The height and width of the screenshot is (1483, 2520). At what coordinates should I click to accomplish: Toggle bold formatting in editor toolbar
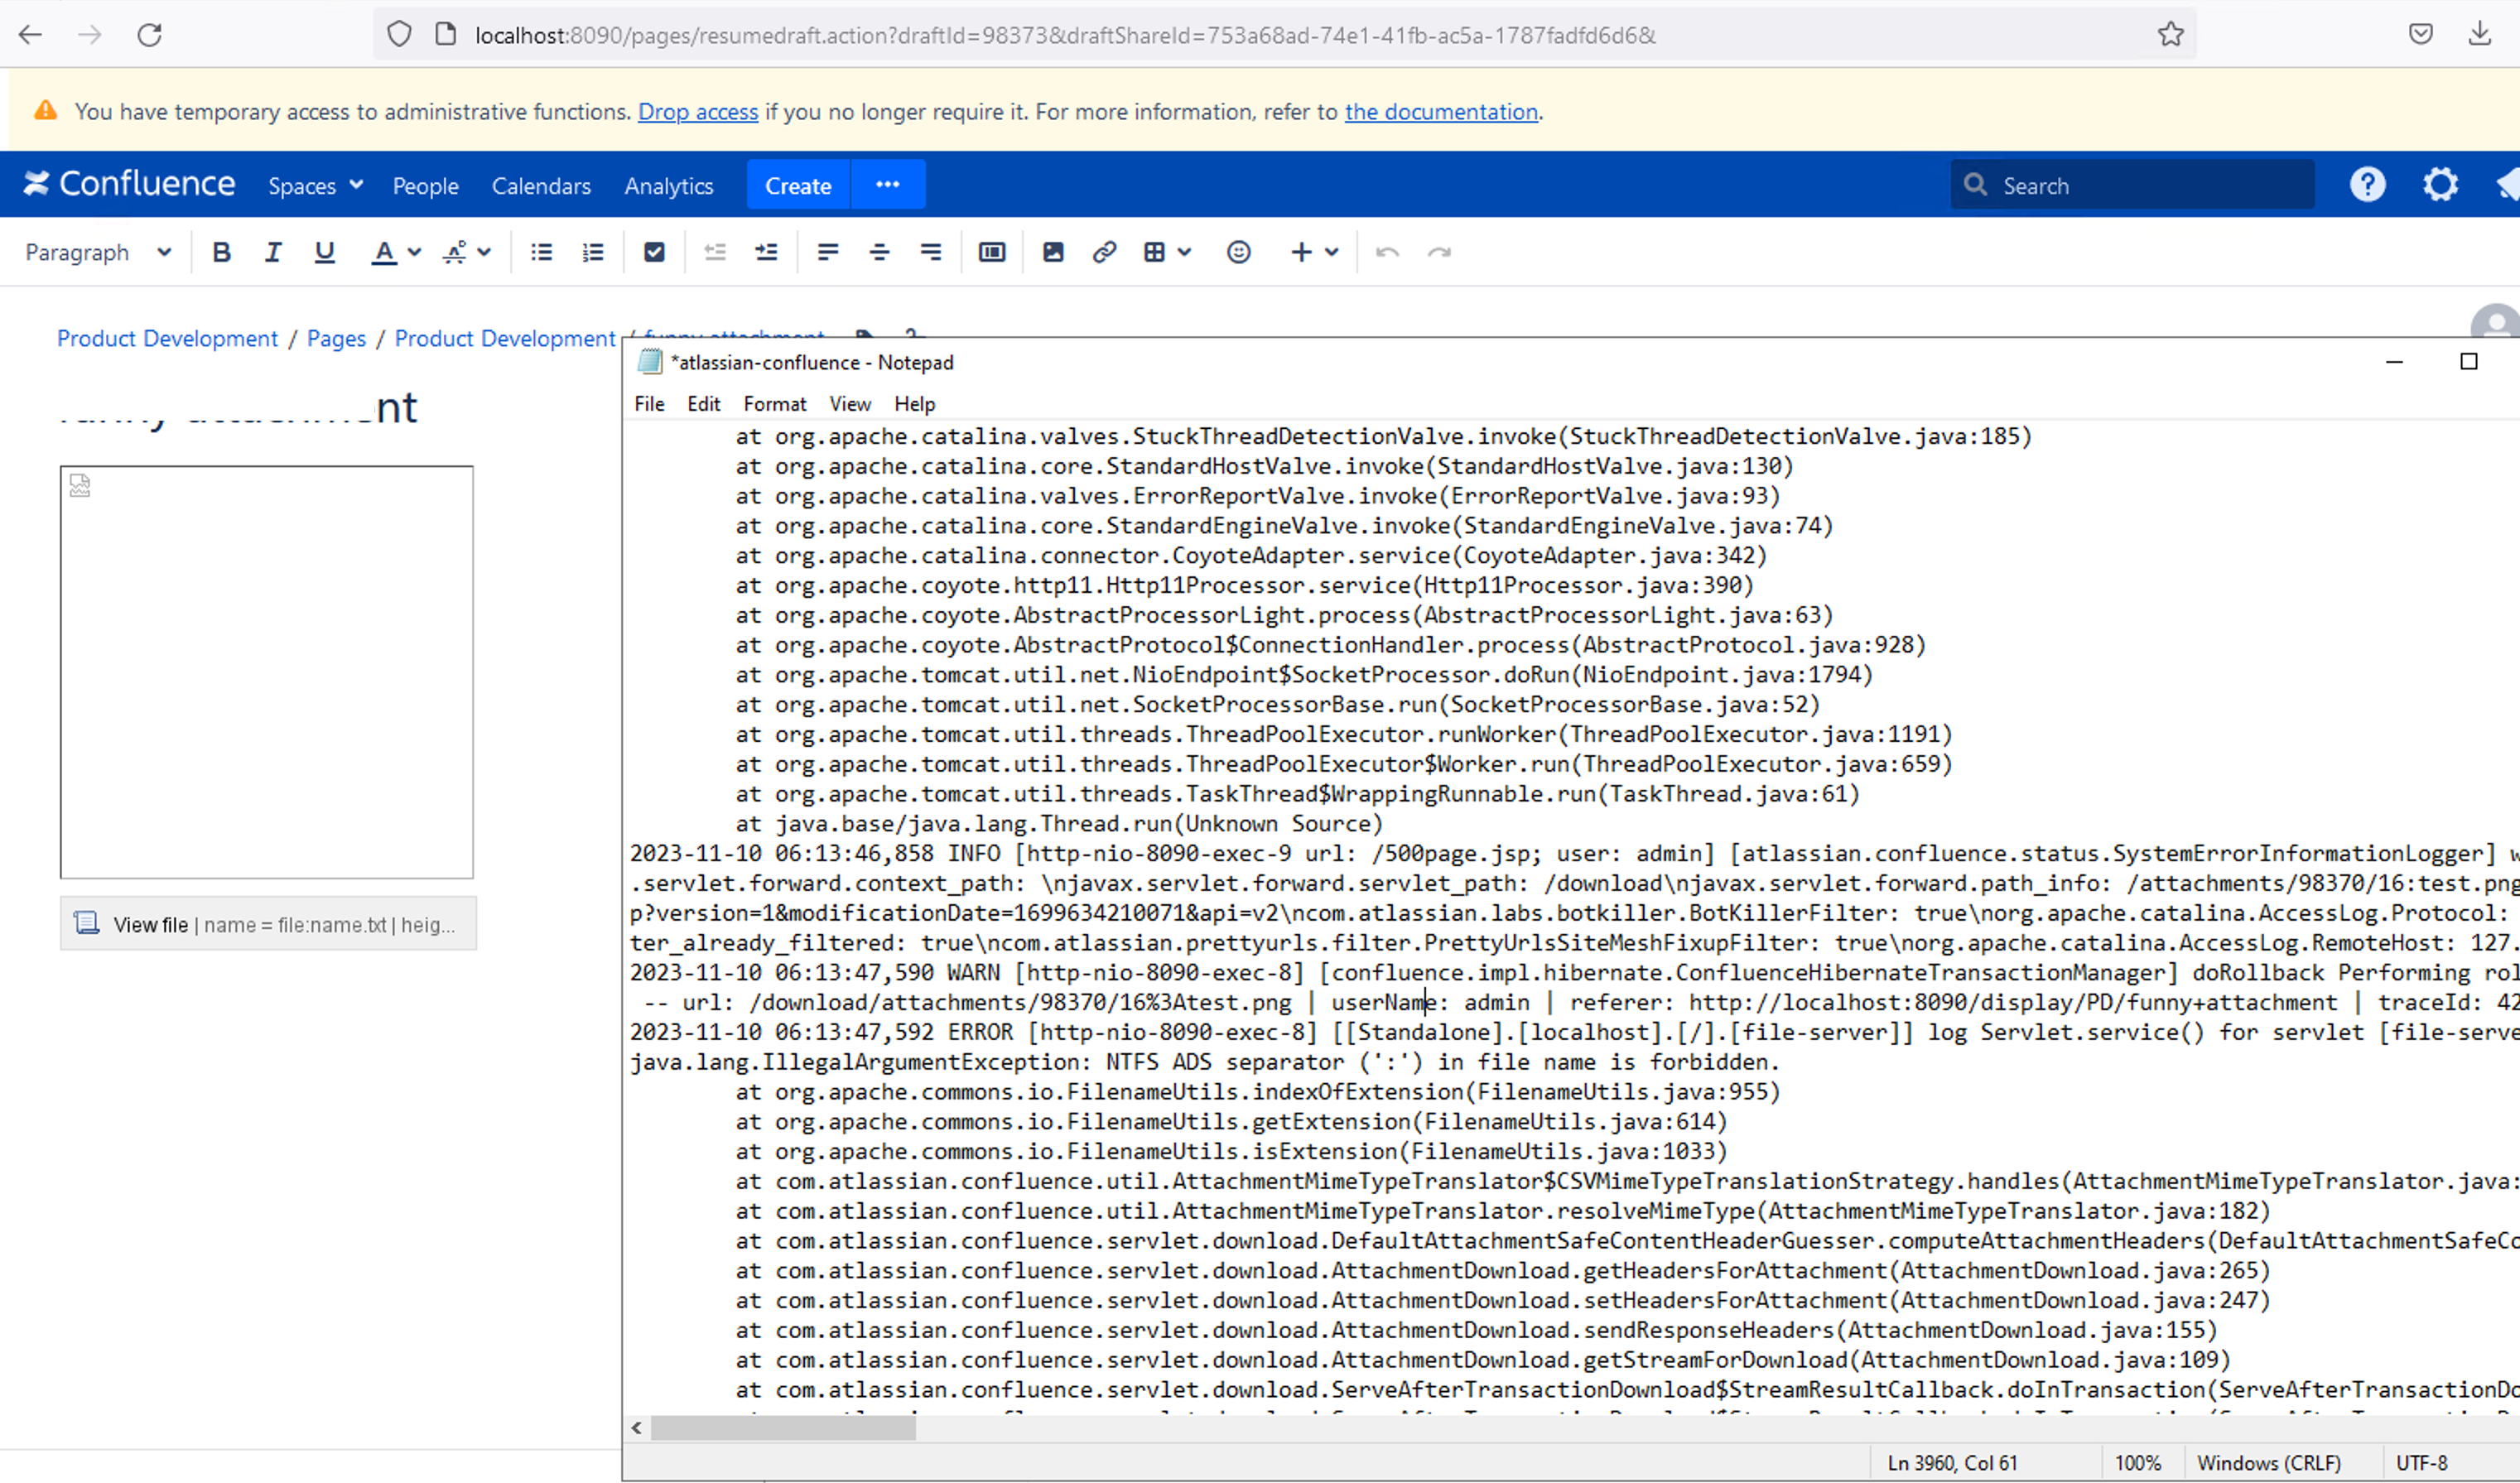221,252
